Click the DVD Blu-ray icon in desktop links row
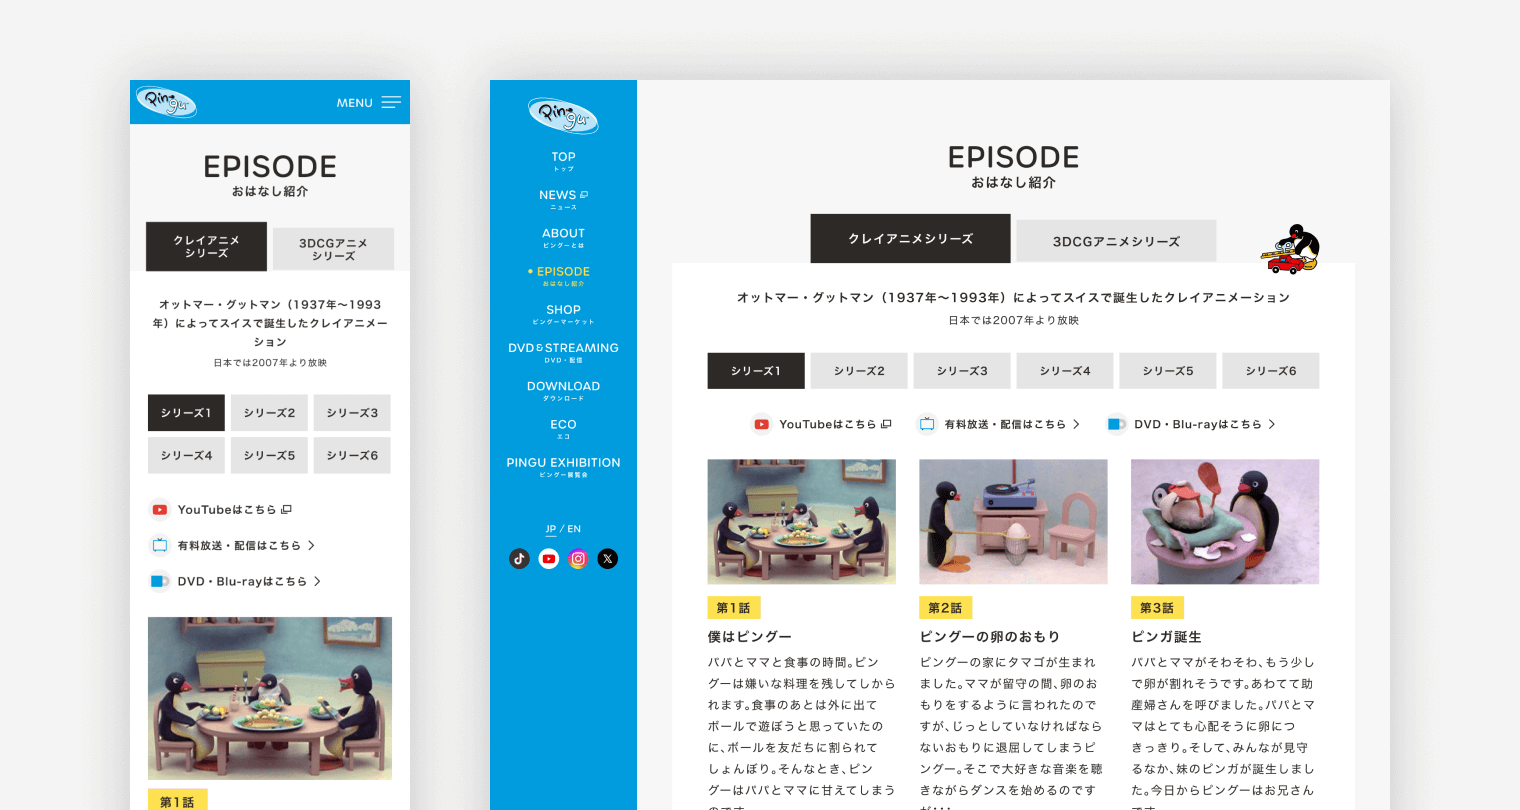1520x810 pixels. (1116, 424)
